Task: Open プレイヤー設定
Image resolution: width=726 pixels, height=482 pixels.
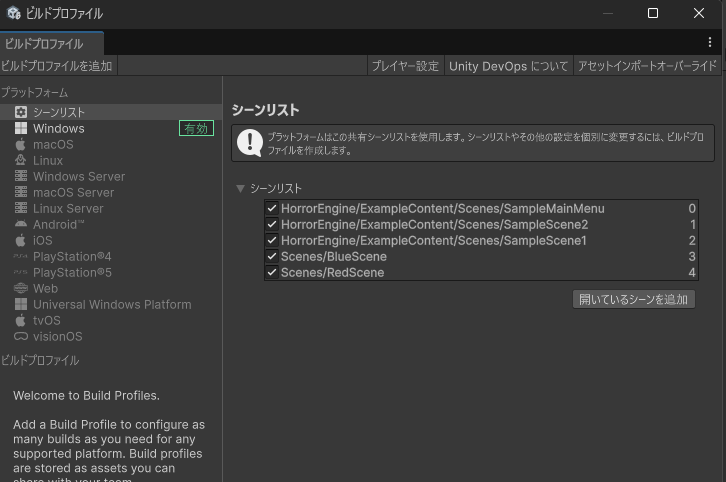Action: tap(405, 66)
